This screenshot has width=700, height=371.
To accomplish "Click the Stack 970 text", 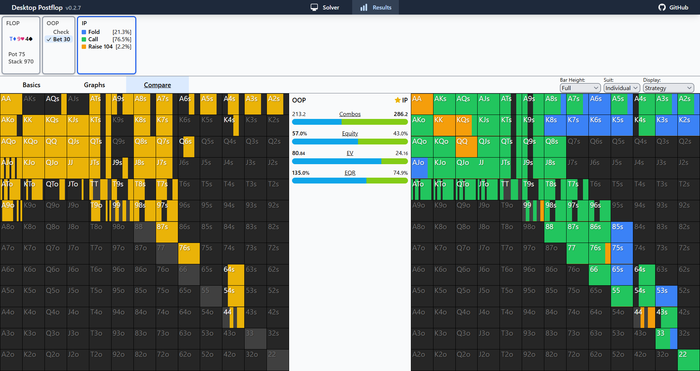I will pyautogui.click(x=21, y=62).
